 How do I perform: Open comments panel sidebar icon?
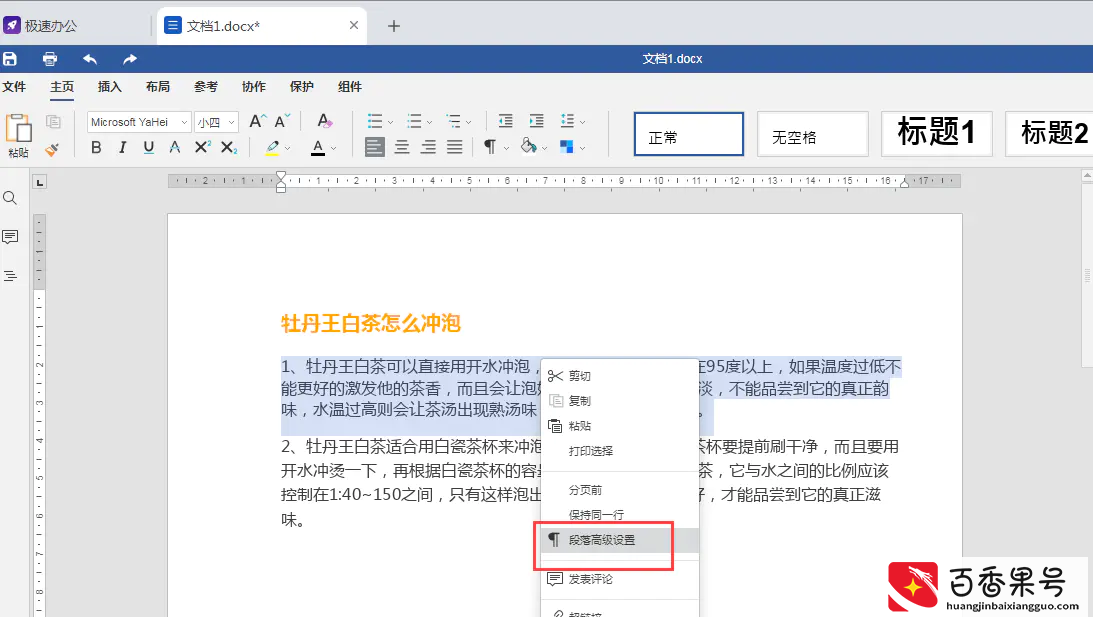pyautogui.click(x=10, y=237)
